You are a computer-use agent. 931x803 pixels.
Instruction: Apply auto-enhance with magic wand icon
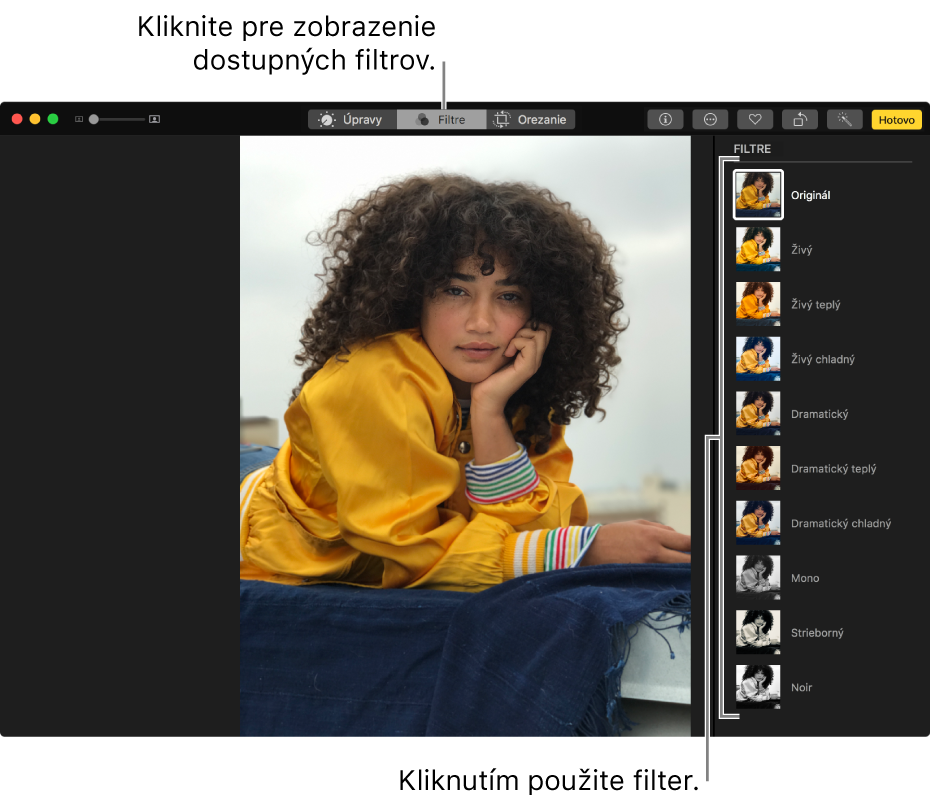click(x=844, y=119)
